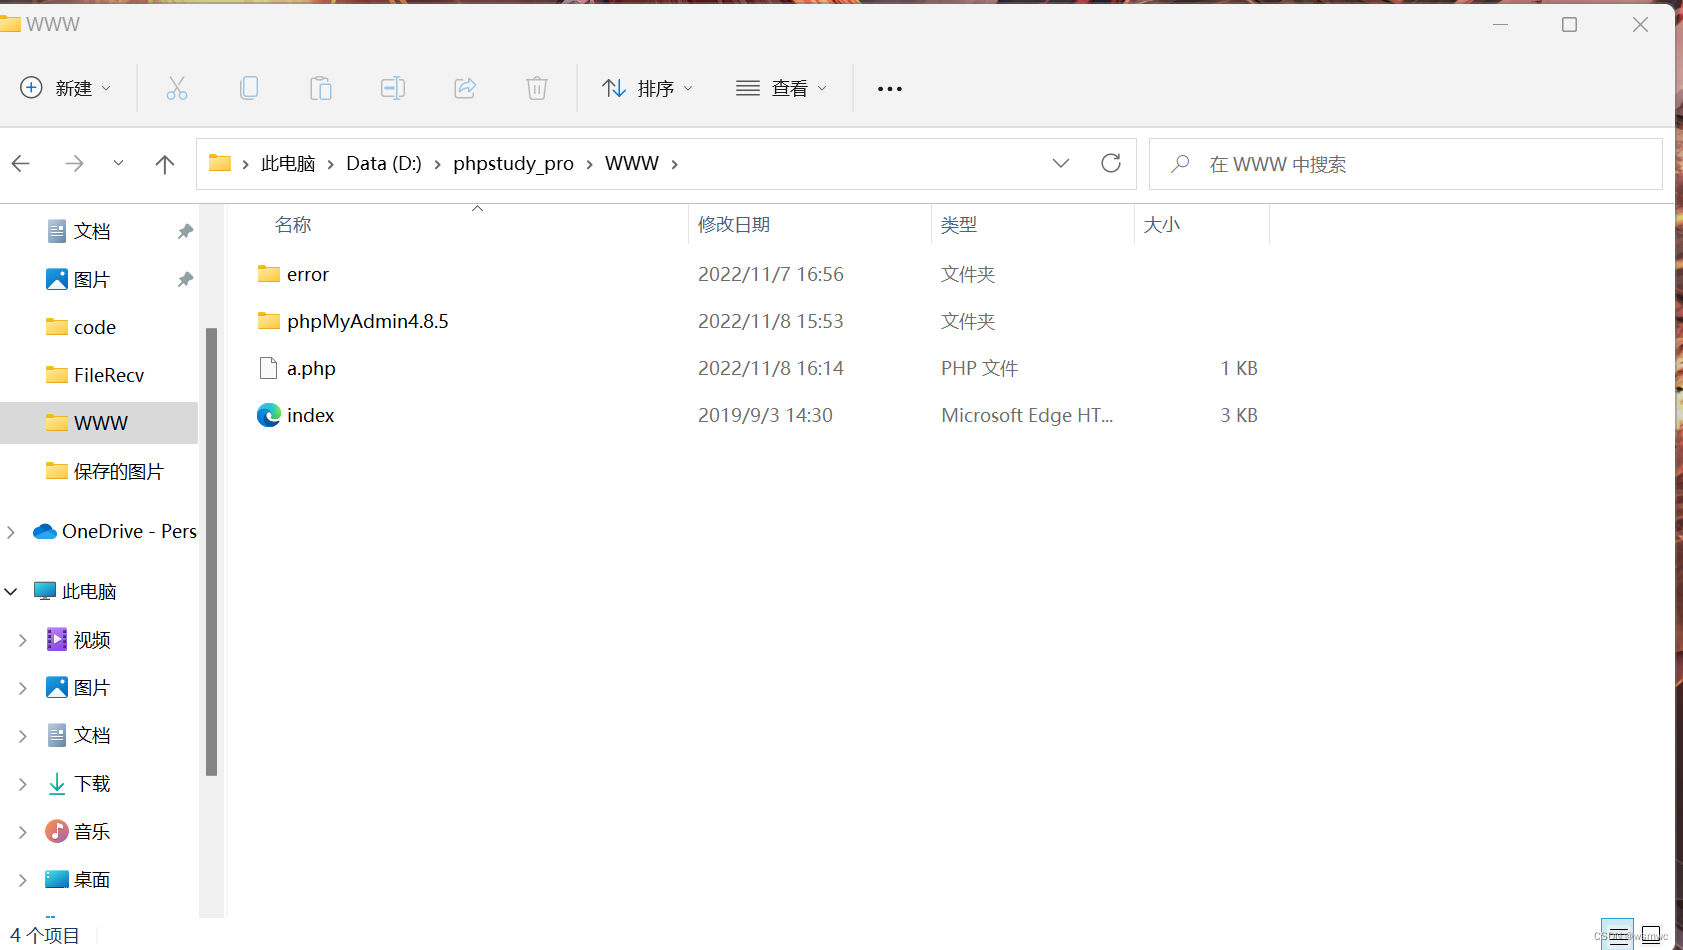
Task: Click the 在 WWW 中搜索 search box
Action: coord(1406,164)
